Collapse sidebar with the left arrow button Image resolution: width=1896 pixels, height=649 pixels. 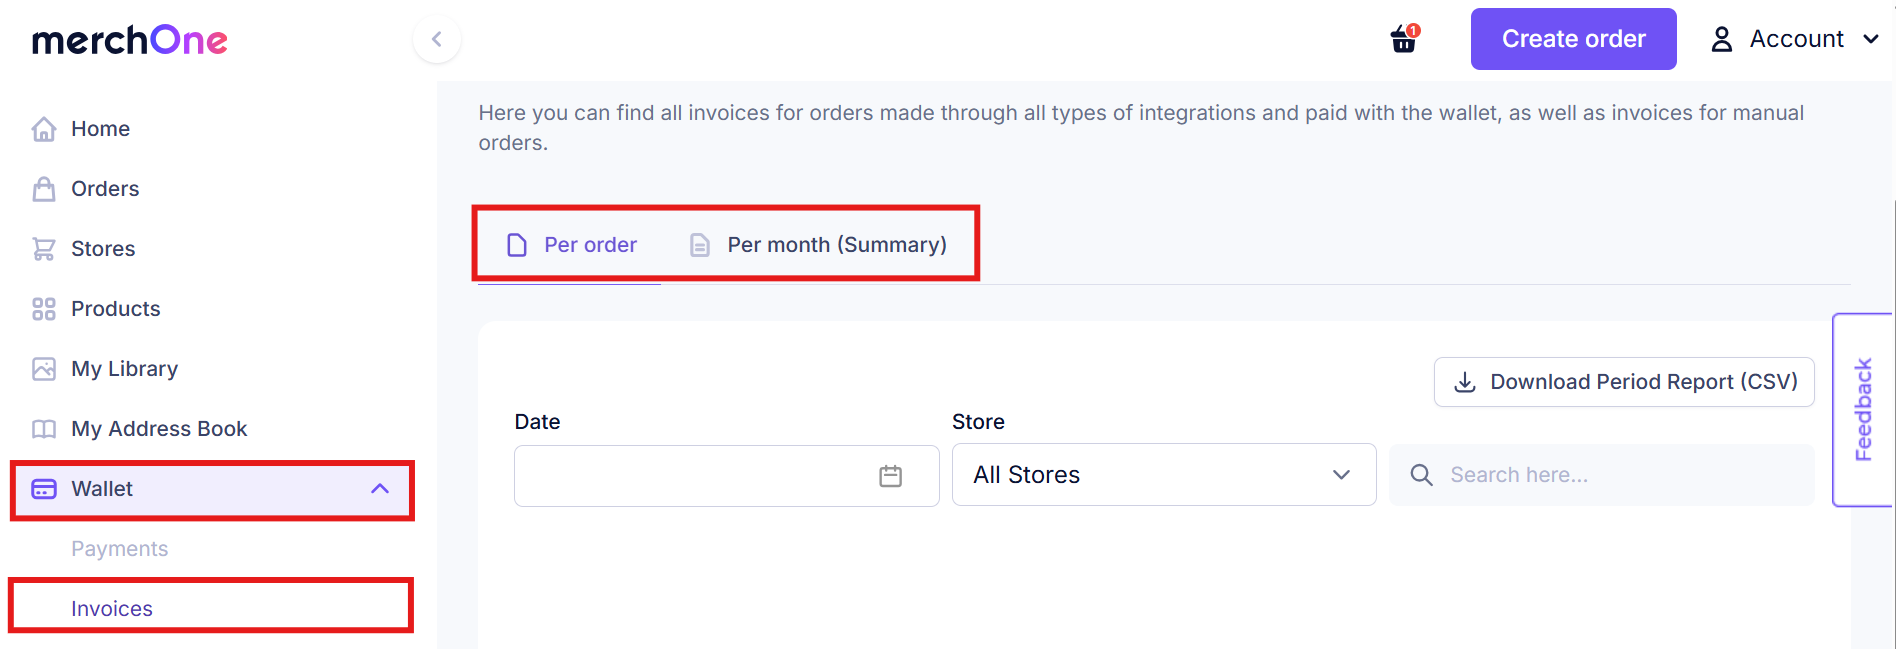point(437,39)
